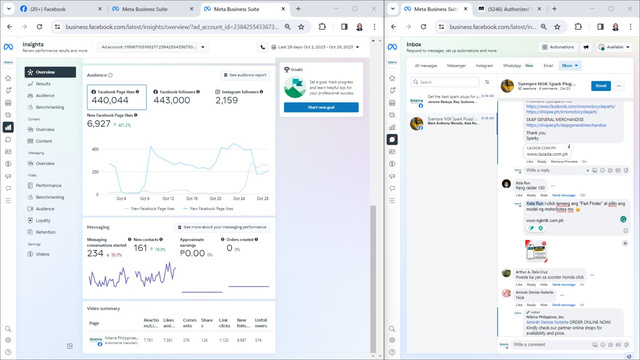640x360 pixels.
Task: Click conversation Search input in Inbox
Action: (445, 82)
